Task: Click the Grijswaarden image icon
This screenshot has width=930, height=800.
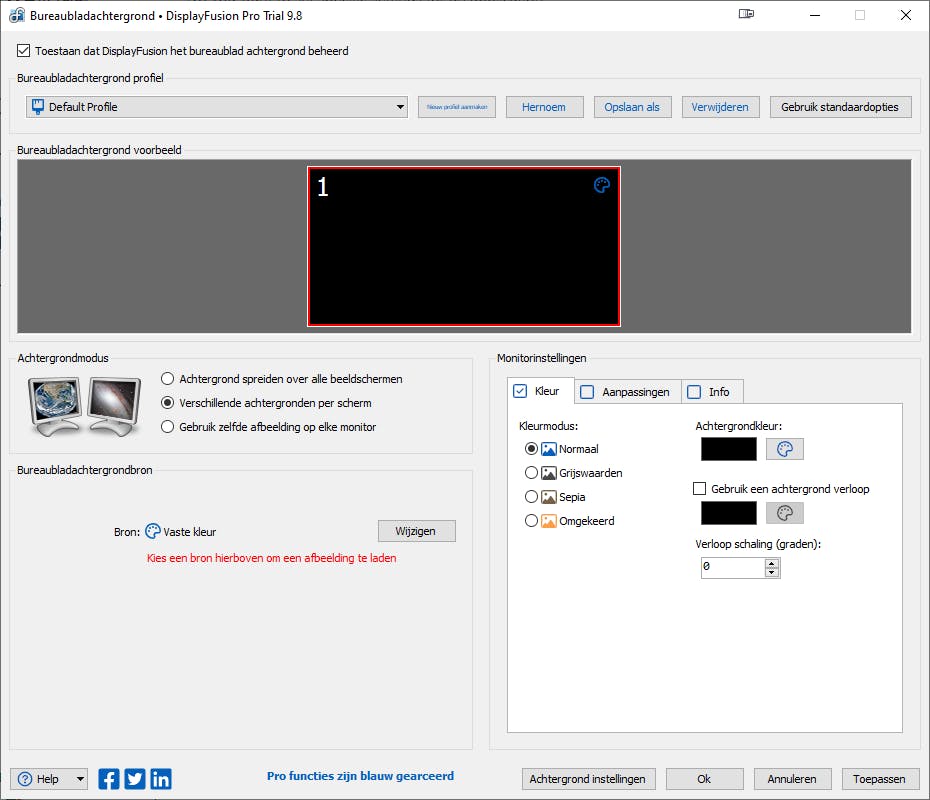Action: tap(549, 473)
